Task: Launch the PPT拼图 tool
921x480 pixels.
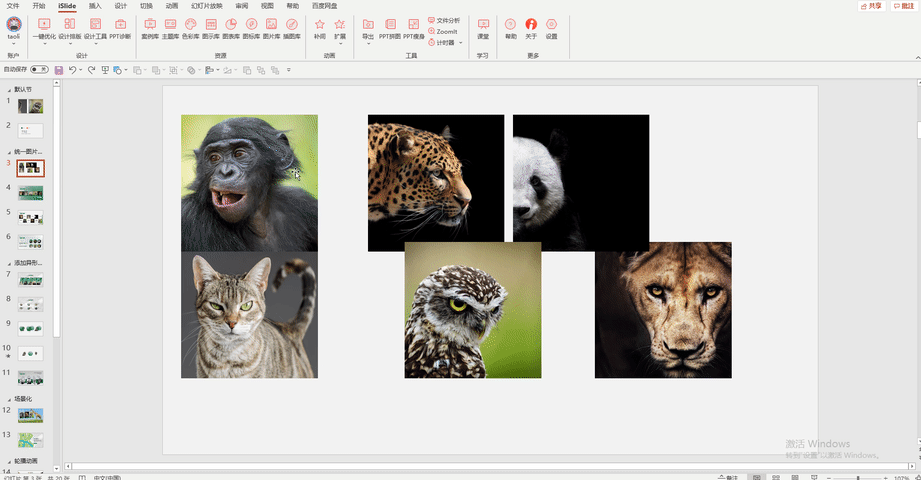Action: point(390,28)
